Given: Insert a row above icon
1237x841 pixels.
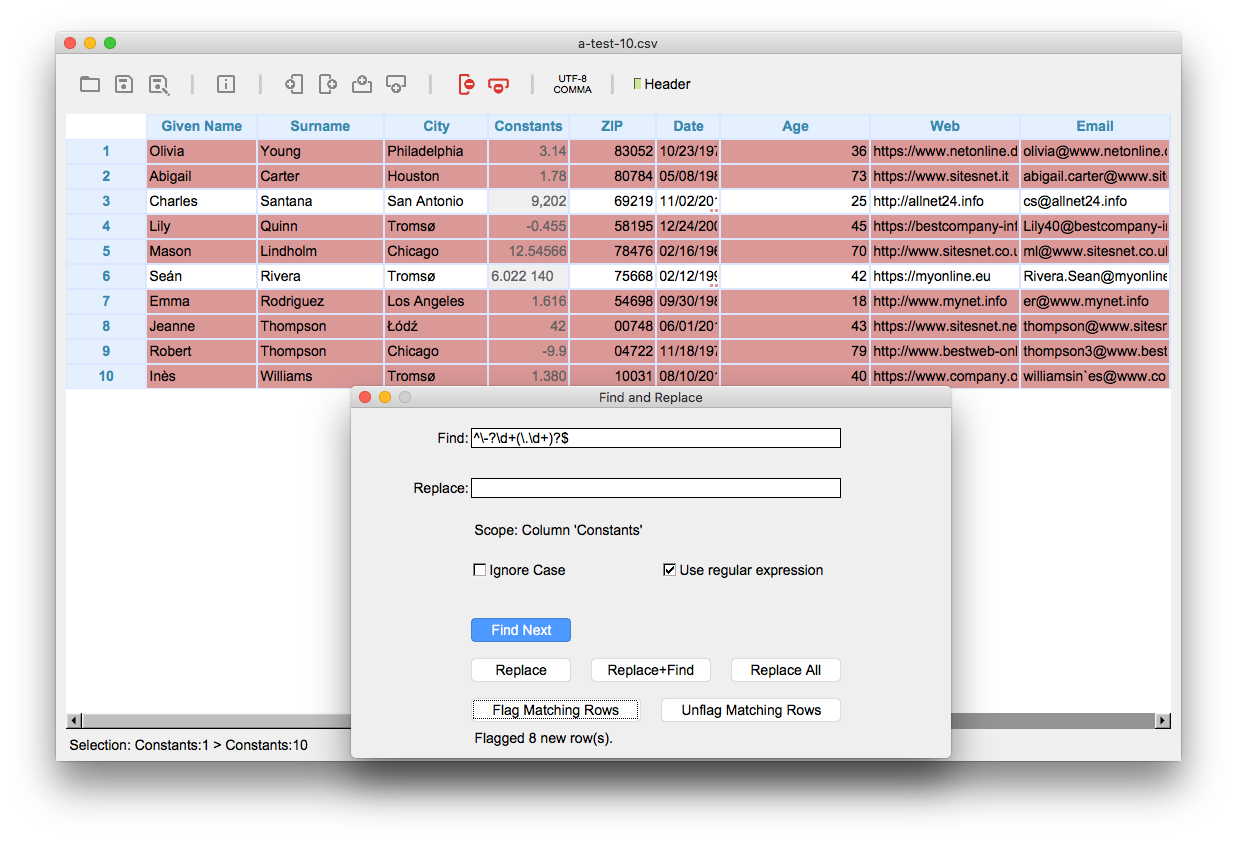Looking at the screenshot, I should click(x=362, y=84).
